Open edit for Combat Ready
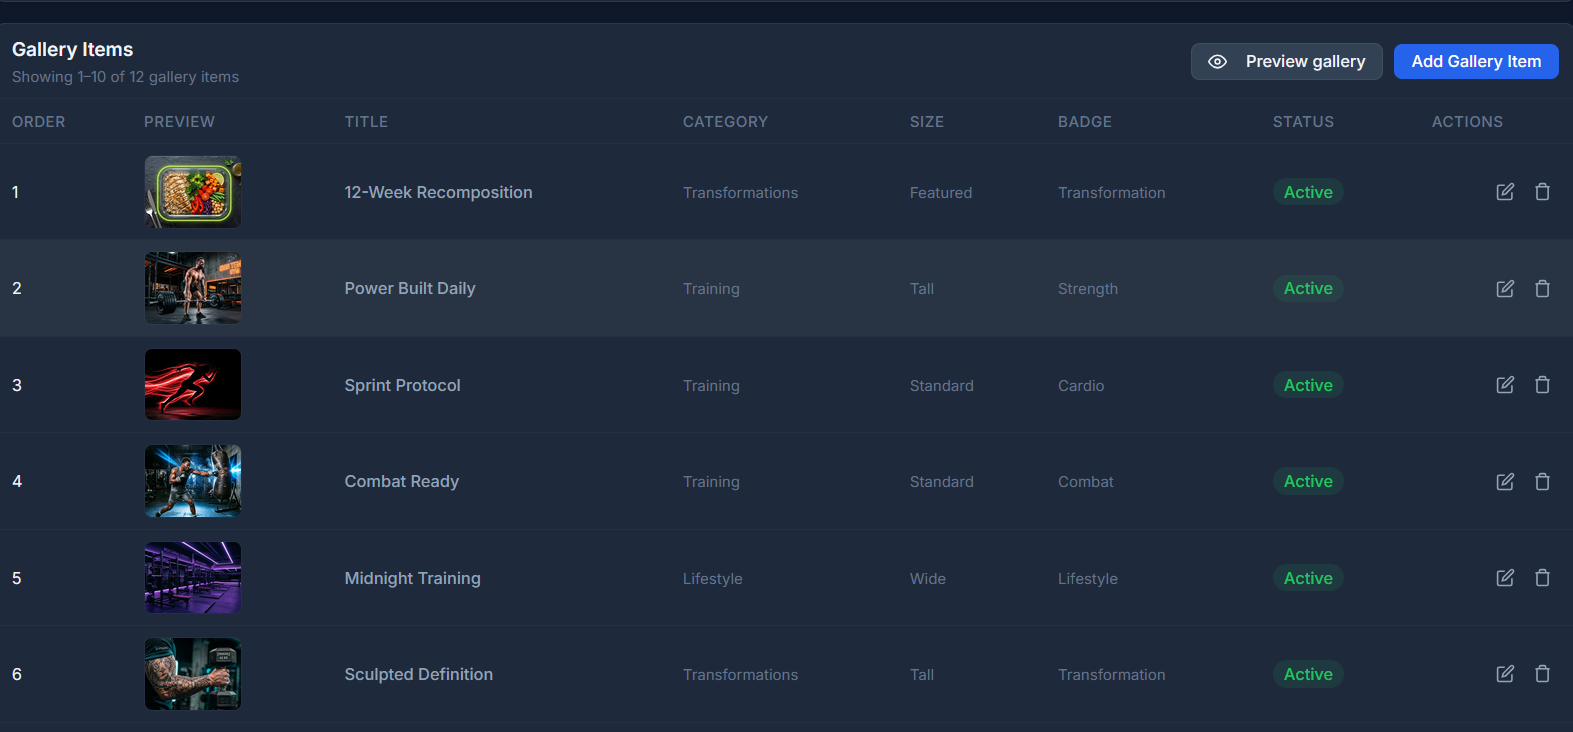This screenshot has height=732, width=1573. tap(1505, 481)
